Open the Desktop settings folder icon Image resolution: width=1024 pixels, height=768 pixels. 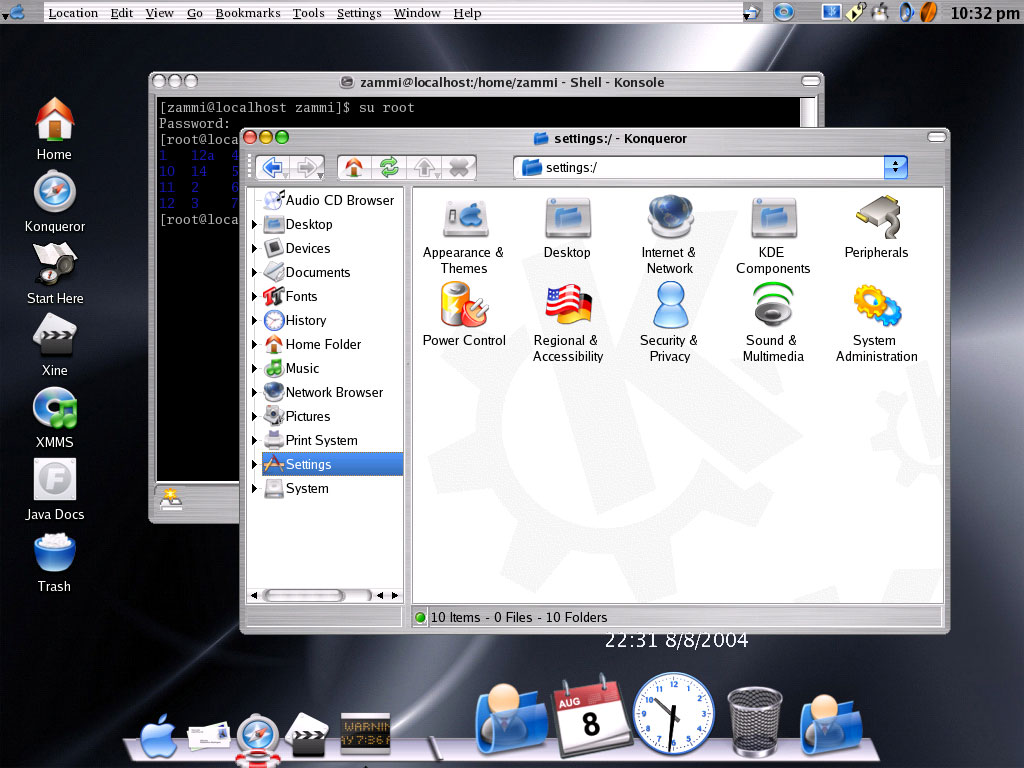pyautogui.click(x=567, y=228)
